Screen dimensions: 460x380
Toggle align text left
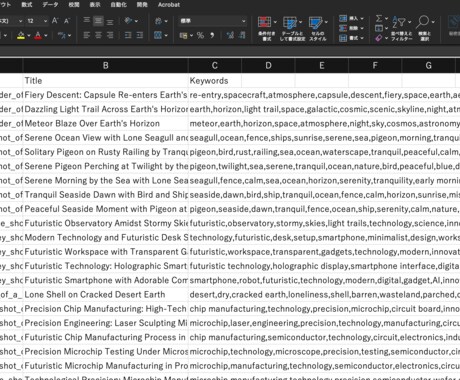[x=87, y=35]
